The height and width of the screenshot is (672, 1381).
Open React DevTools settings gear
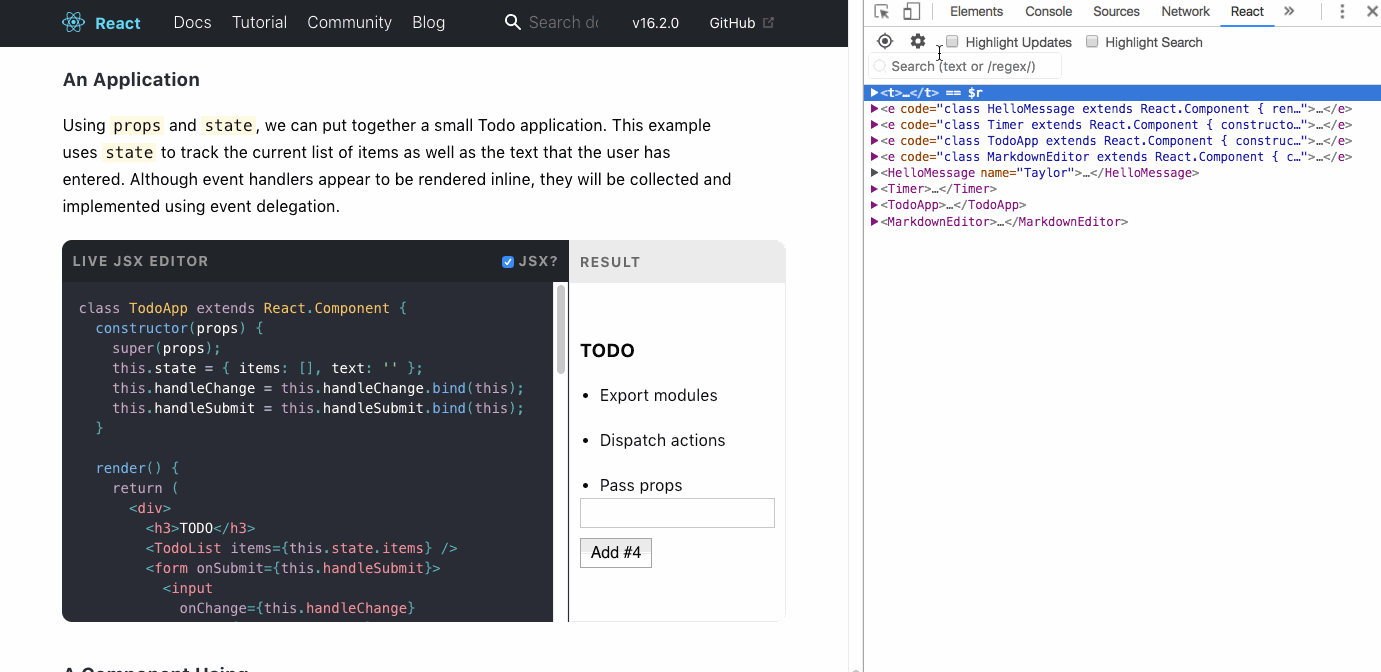918,41
